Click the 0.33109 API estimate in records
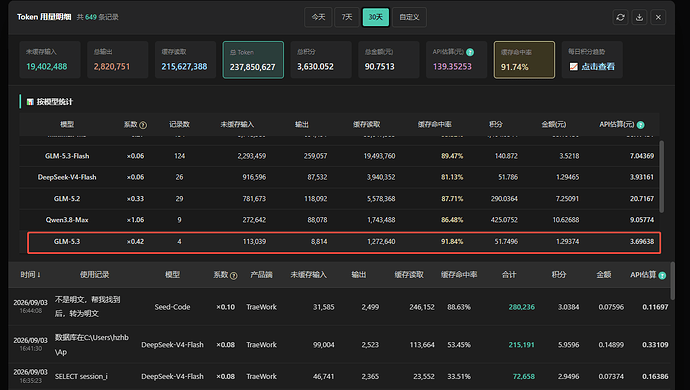 click(655, 345)
